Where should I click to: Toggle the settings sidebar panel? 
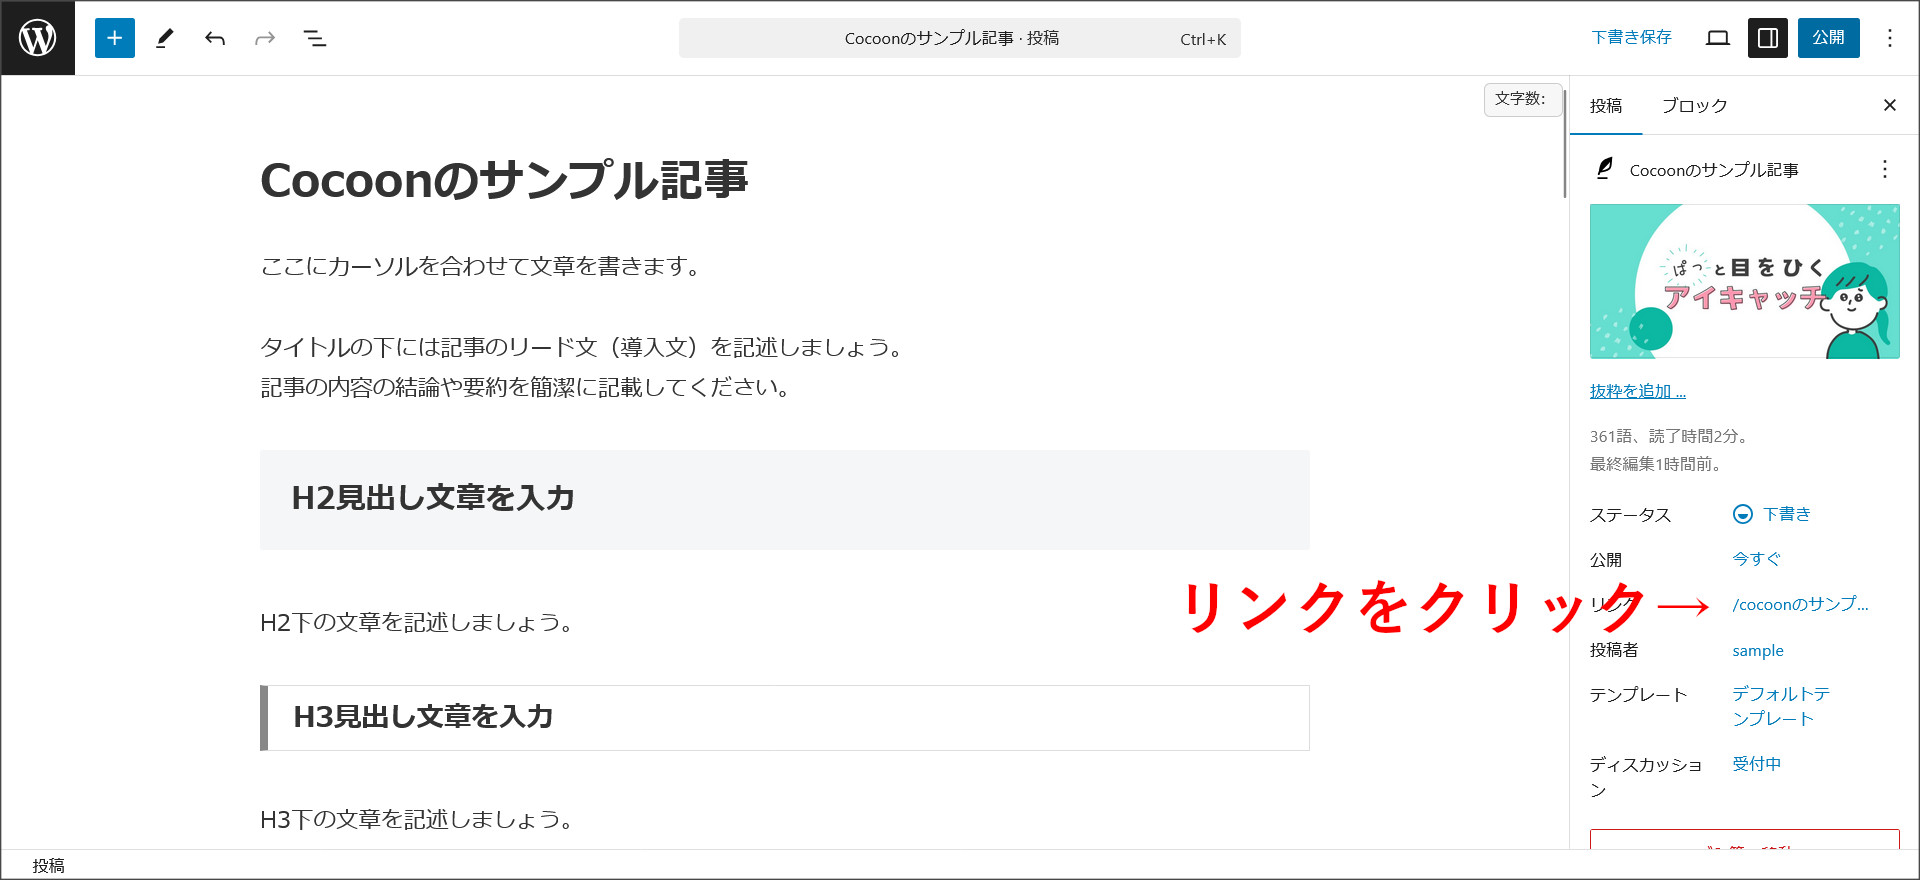1768,38
